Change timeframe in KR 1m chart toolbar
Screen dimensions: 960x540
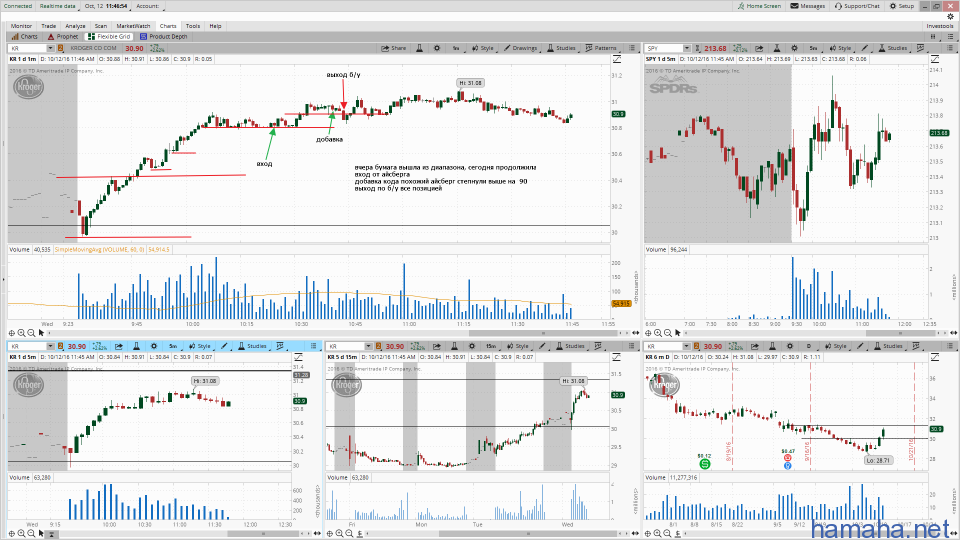(x=456, y=48)
